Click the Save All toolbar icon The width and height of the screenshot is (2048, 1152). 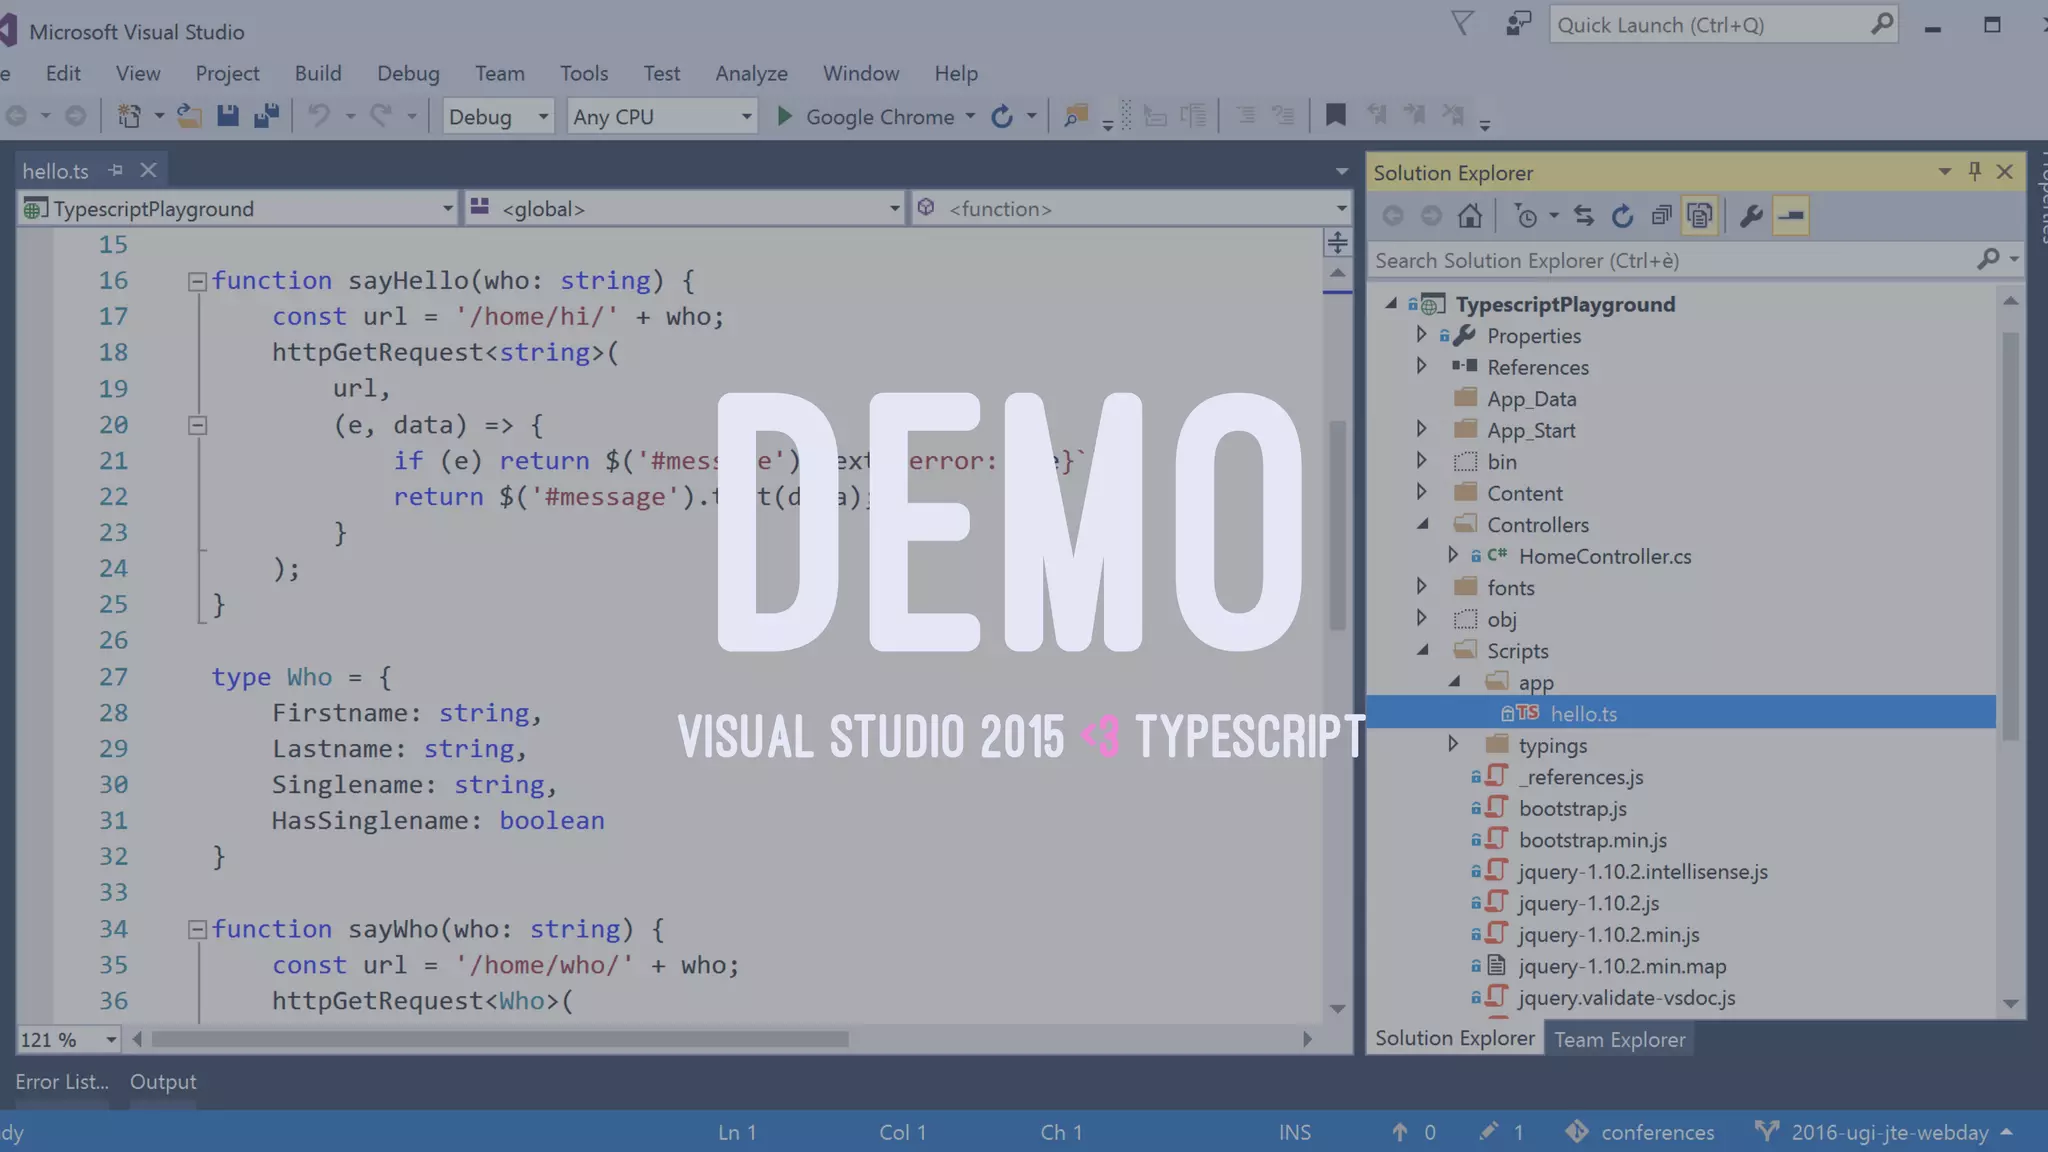click(x=266, y=116)
